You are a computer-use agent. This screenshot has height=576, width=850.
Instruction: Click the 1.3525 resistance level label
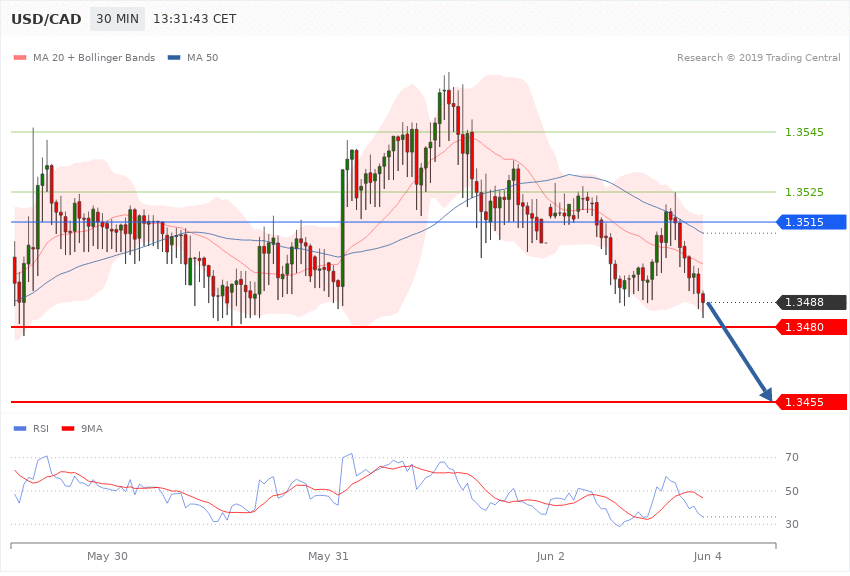[x=804, y=192]
